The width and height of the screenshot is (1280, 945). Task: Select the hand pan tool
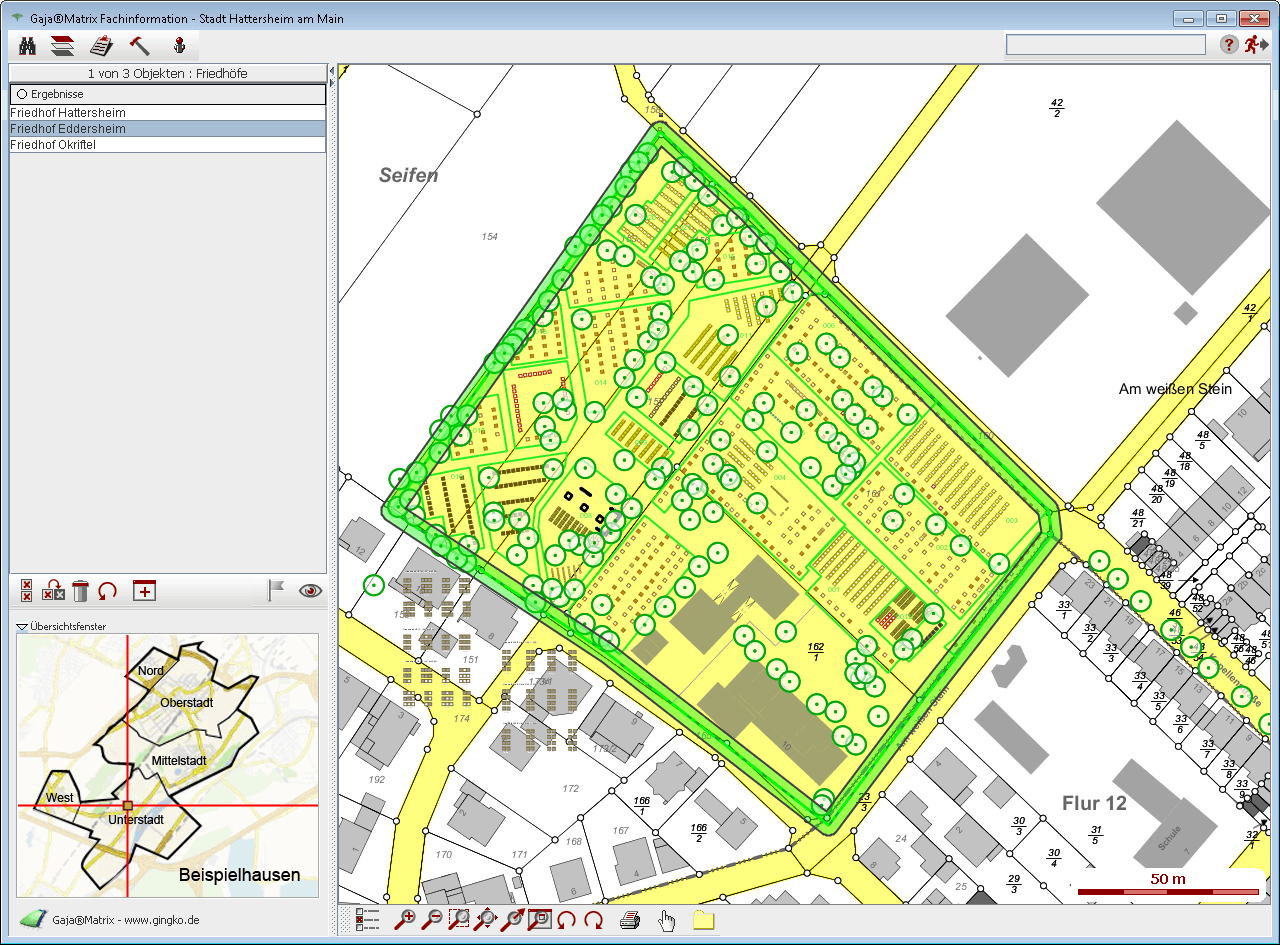(667, 920)
